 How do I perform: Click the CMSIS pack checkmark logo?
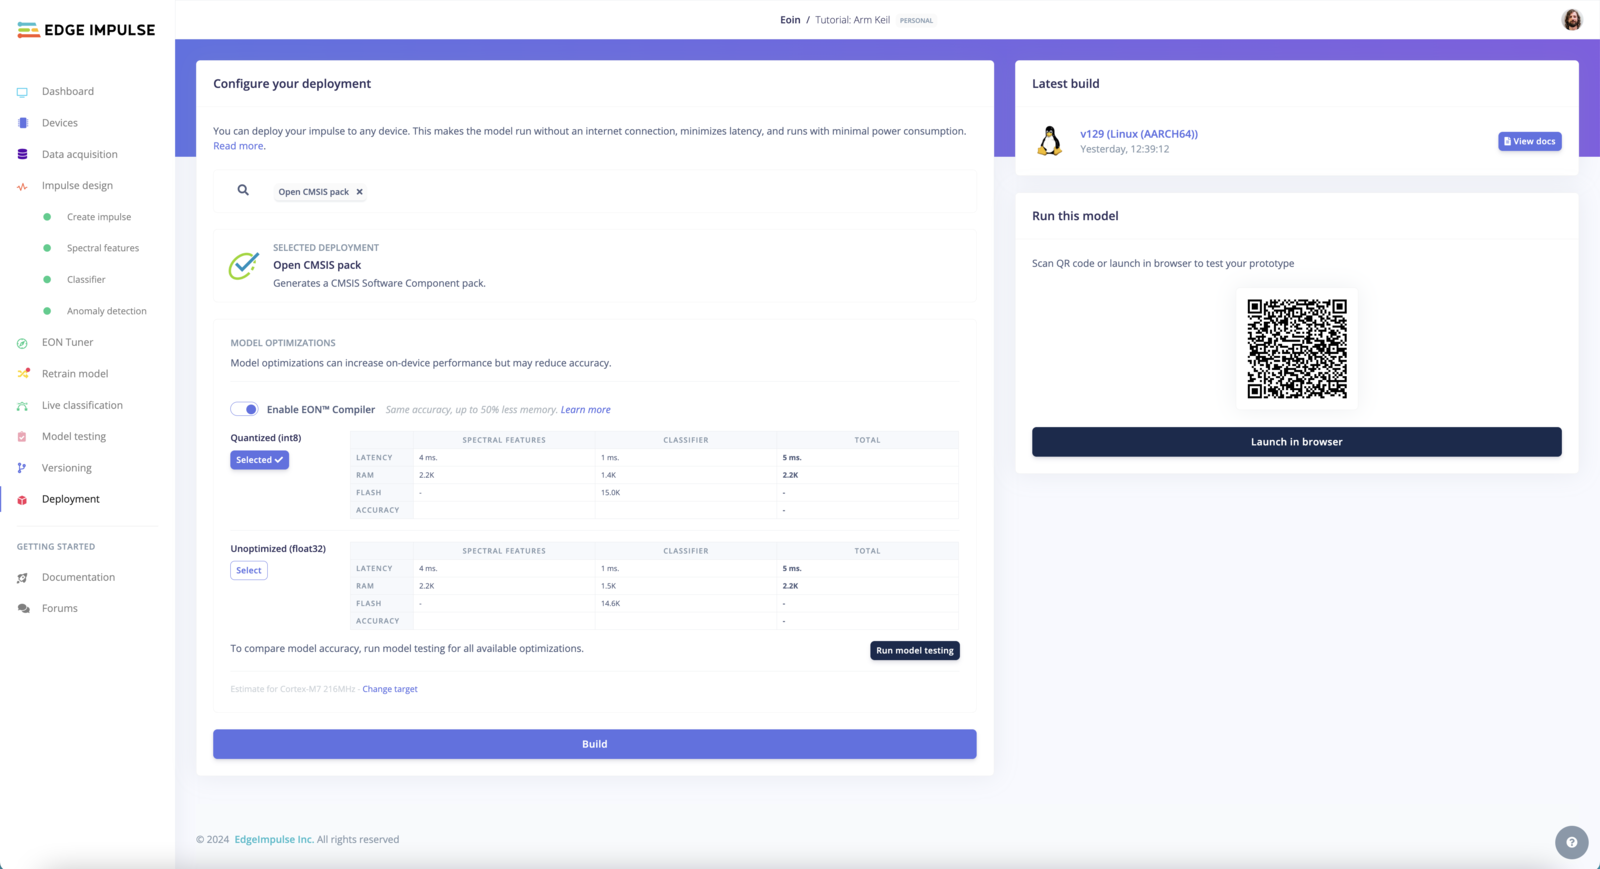click(244, 265)
